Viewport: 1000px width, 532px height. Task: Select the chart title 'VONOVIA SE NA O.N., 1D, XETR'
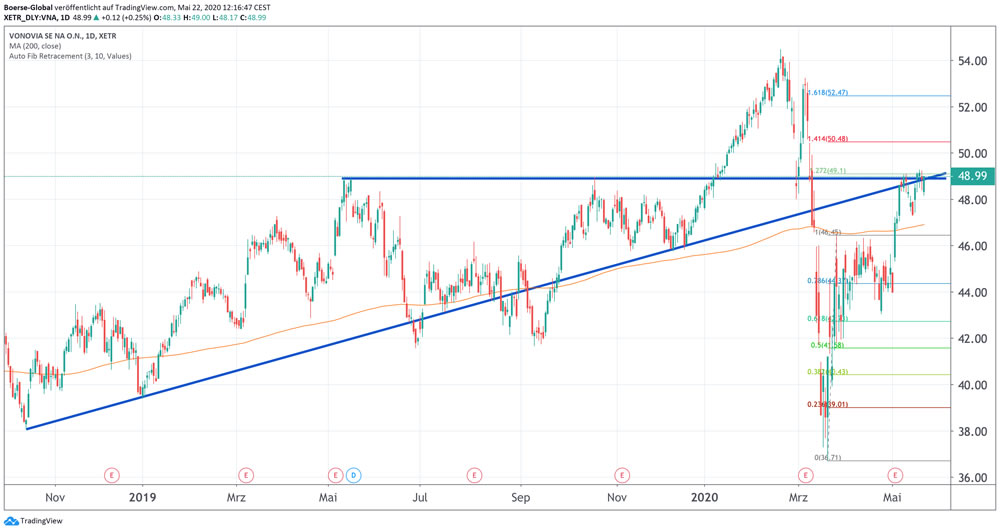click(x=62, y=36)
